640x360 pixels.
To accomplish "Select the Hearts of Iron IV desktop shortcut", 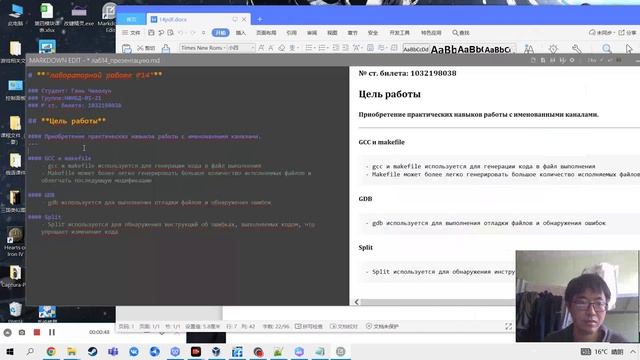I will [x=15, y=242].
